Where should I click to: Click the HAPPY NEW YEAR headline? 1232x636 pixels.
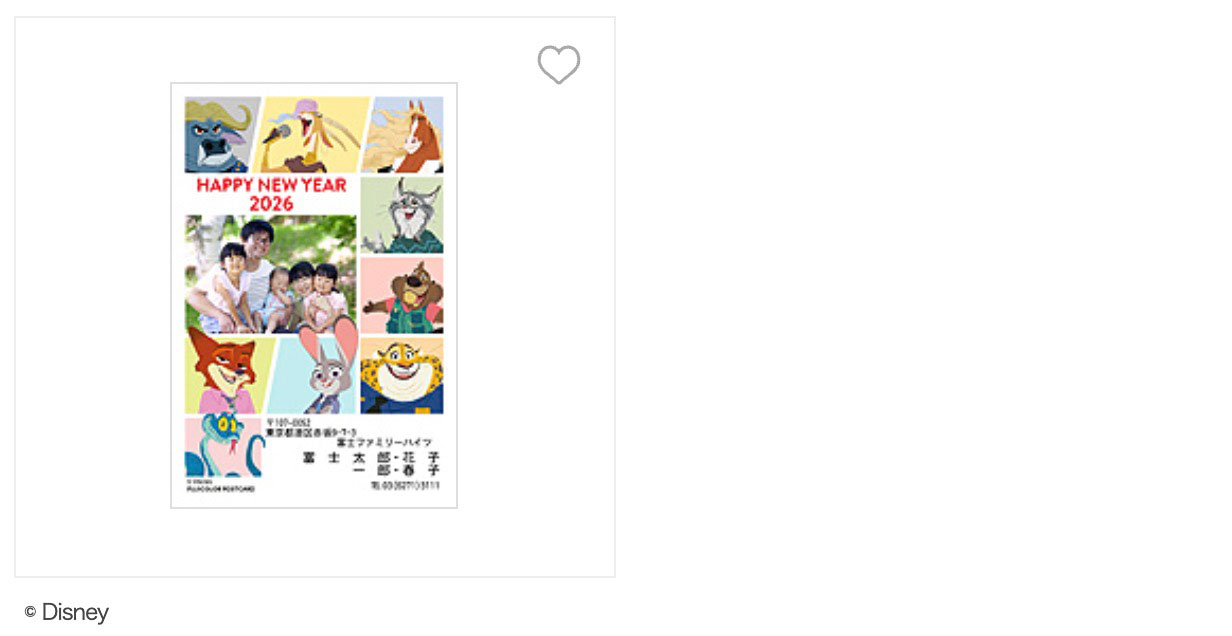coord(271,185)
